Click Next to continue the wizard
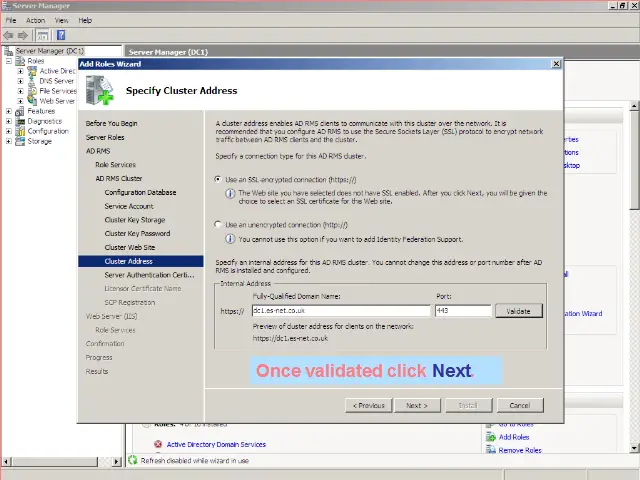The width and height of the screenshot is (640, 480). pyautogui.click(x=416, y=405)
